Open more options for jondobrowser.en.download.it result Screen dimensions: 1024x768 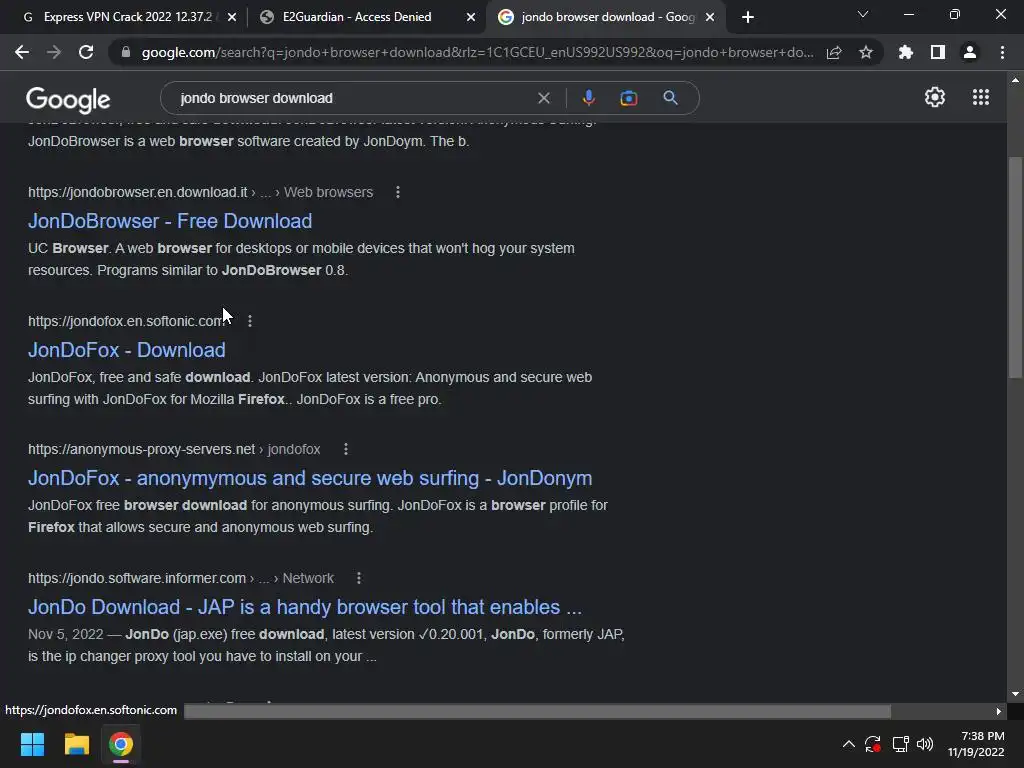point(398,192)
